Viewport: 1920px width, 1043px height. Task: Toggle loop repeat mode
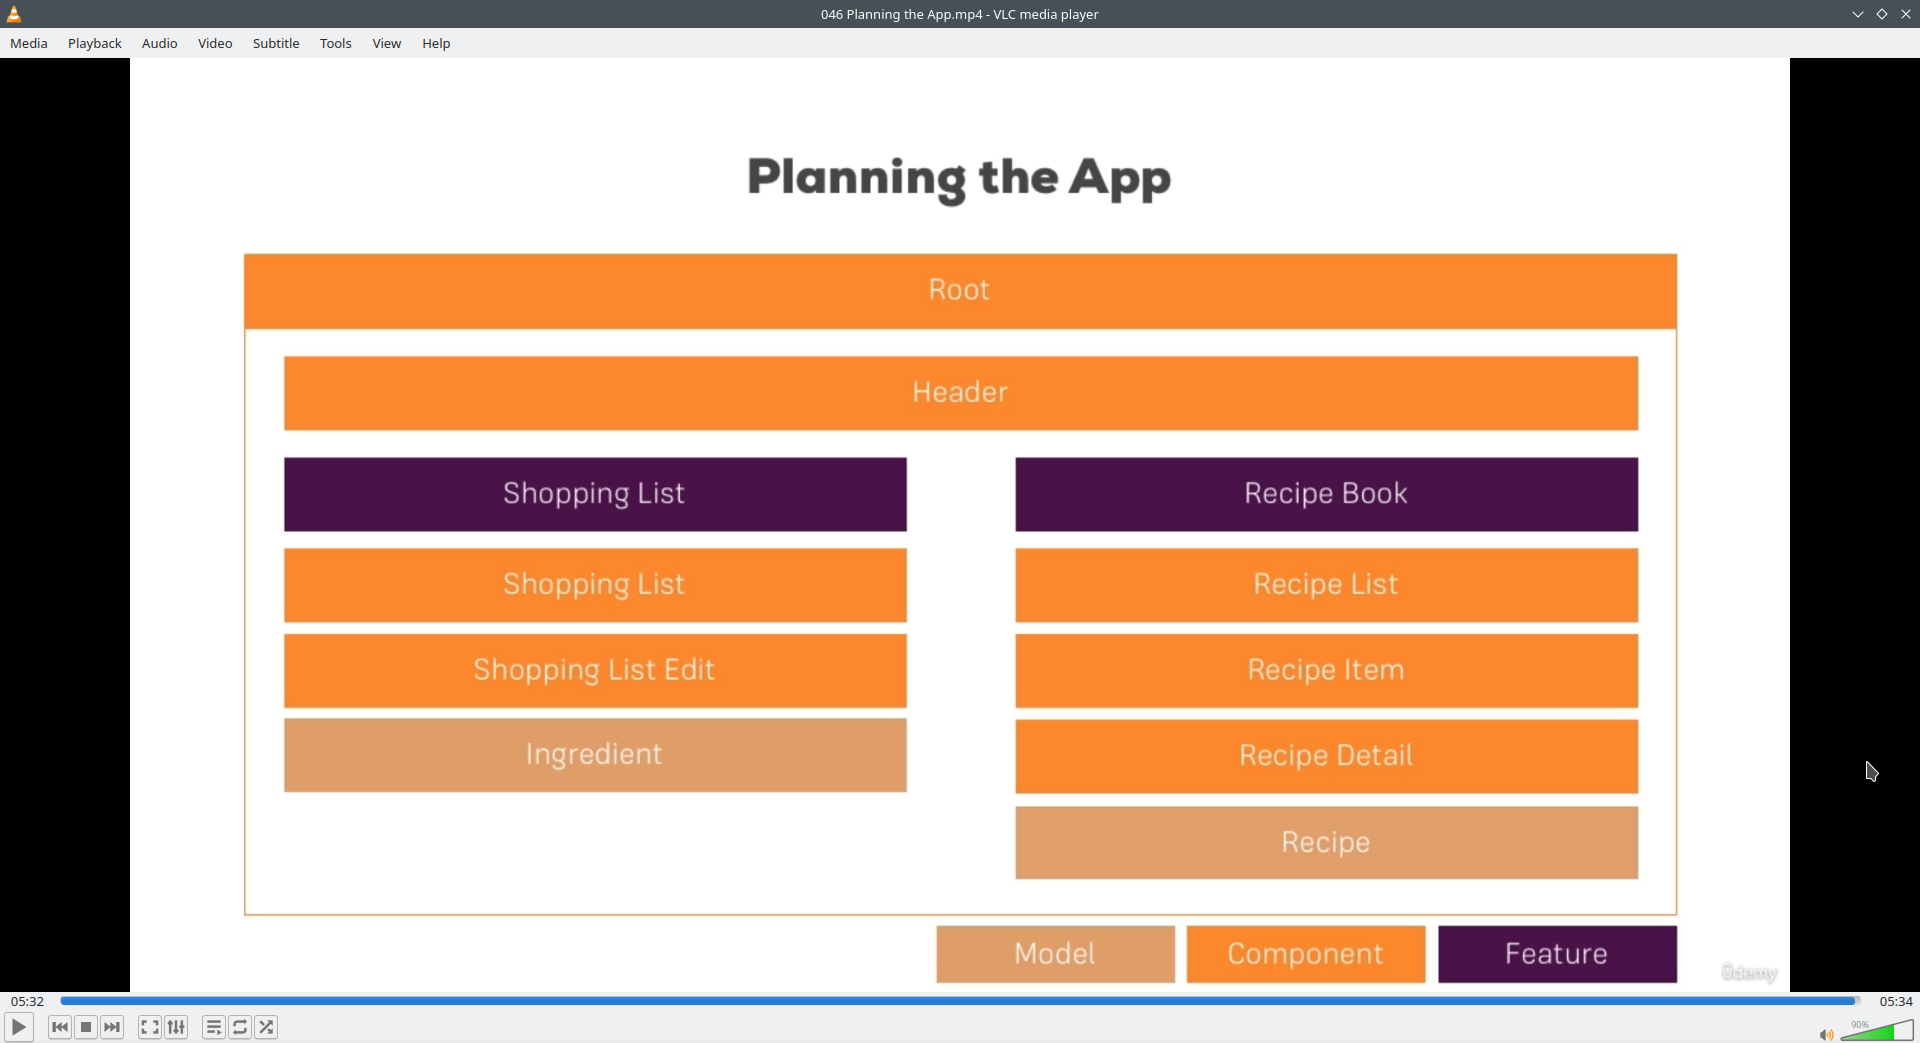(x=241, y=1027)
